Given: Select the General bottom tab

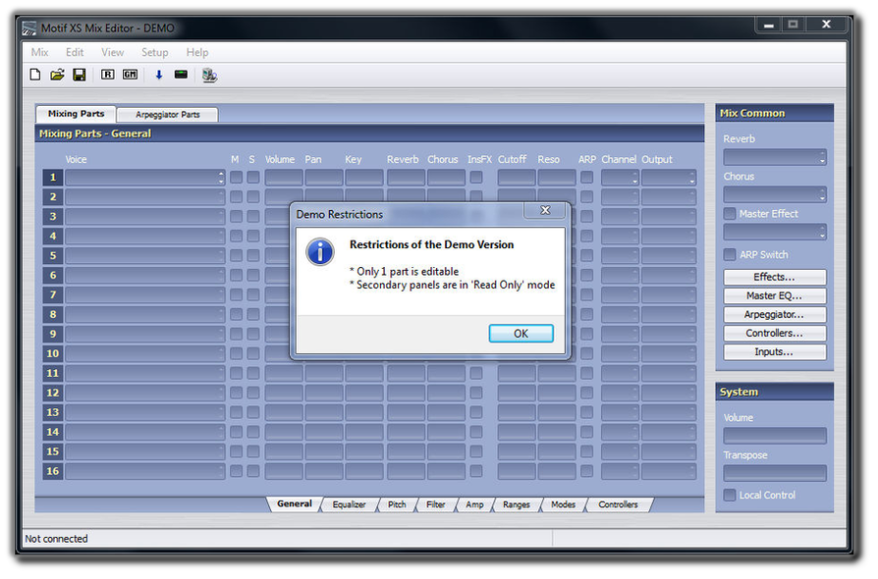Looking at the screenshot, I should coord(295,504).
